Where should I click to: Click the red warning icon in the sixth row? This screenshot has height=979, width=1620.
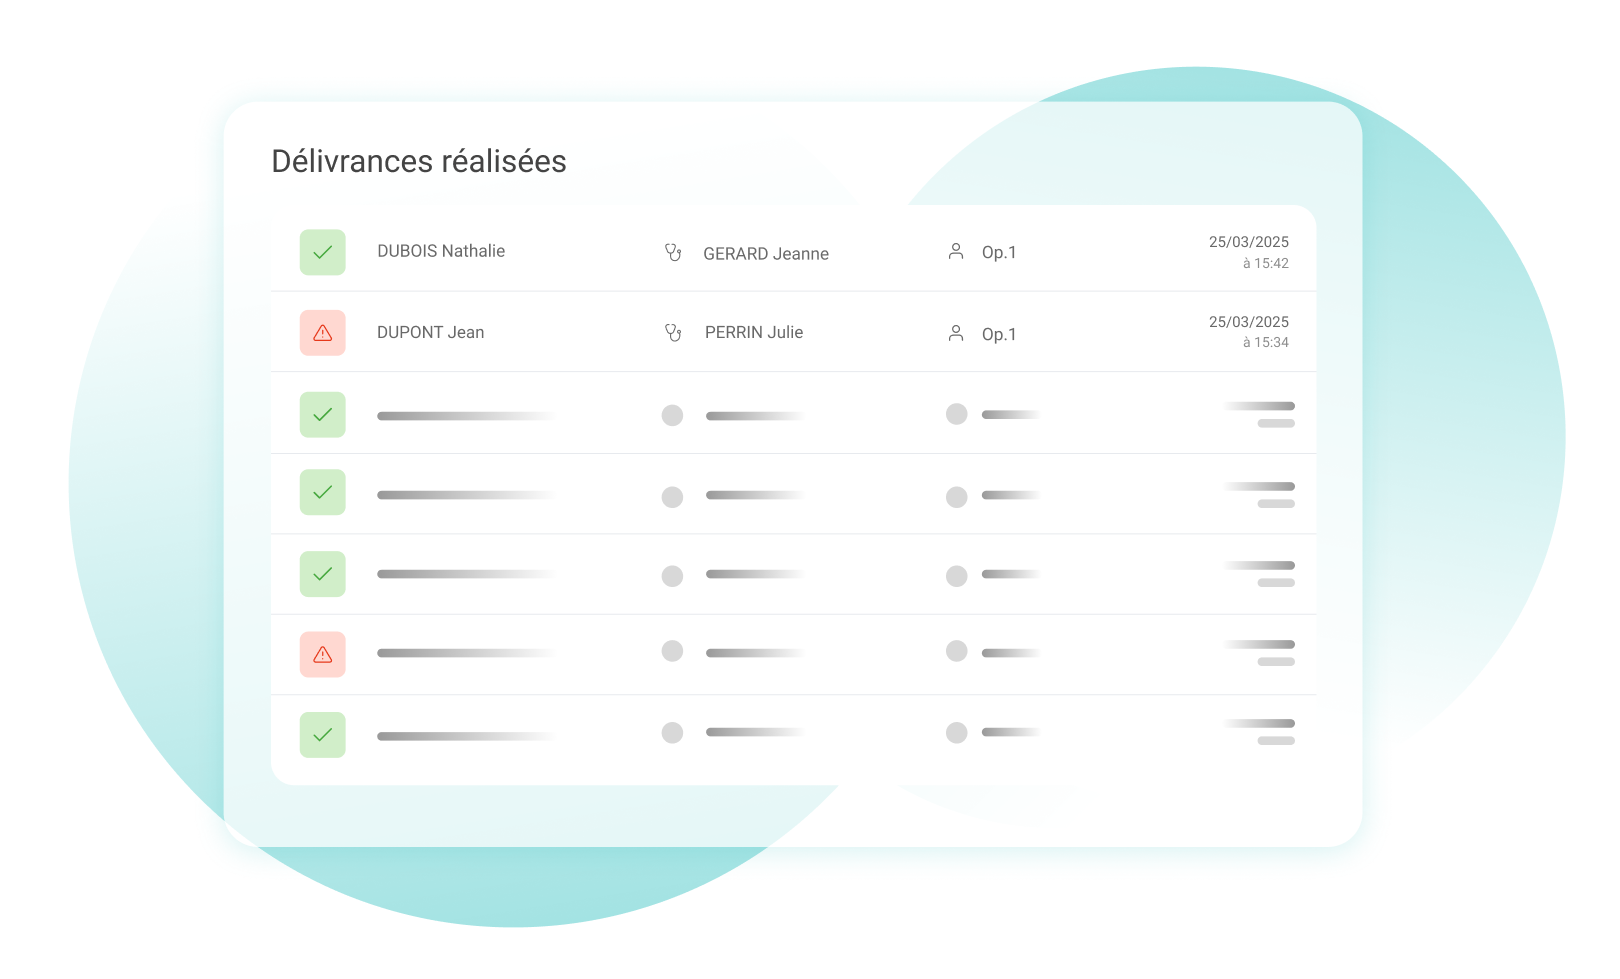pos(322,654)
